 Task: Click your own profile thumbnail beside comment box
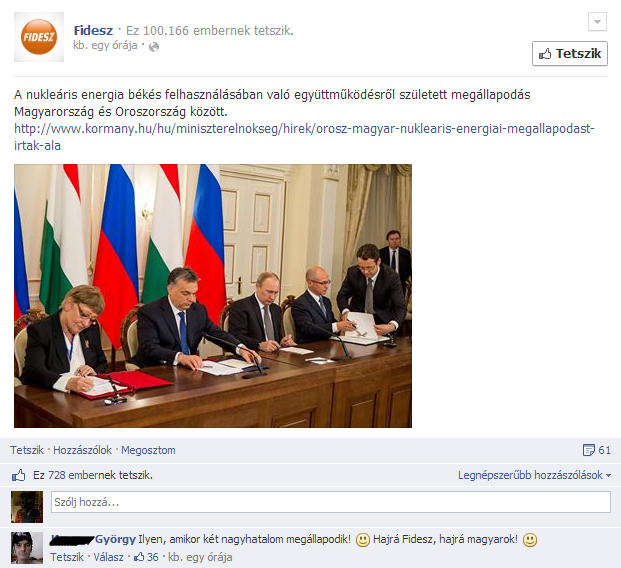coord(27,507)
